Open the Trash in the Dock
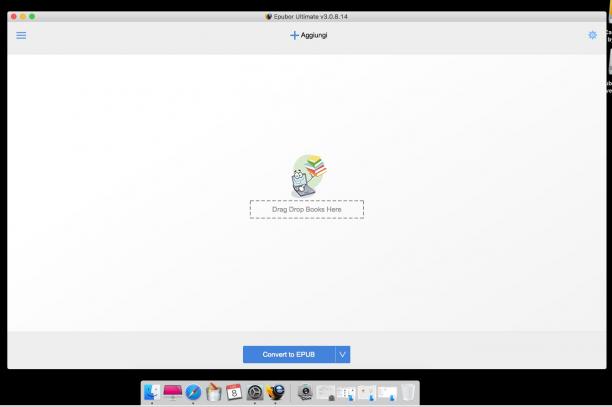612x407 pixels. 408,392
